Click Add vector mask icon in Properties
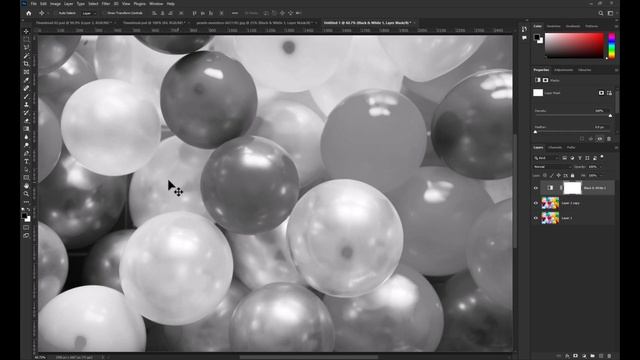The width and height of the screenshot is (640, 360). coord(609,93)
